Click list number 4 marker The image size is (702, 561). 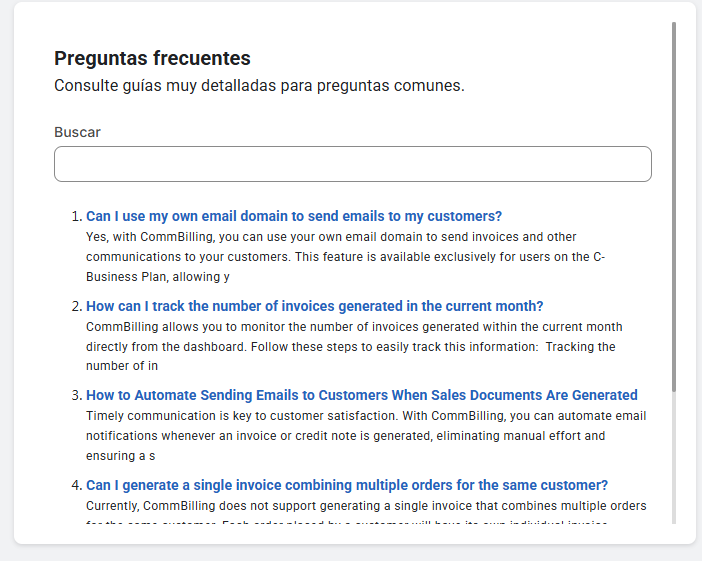[75, 485]
